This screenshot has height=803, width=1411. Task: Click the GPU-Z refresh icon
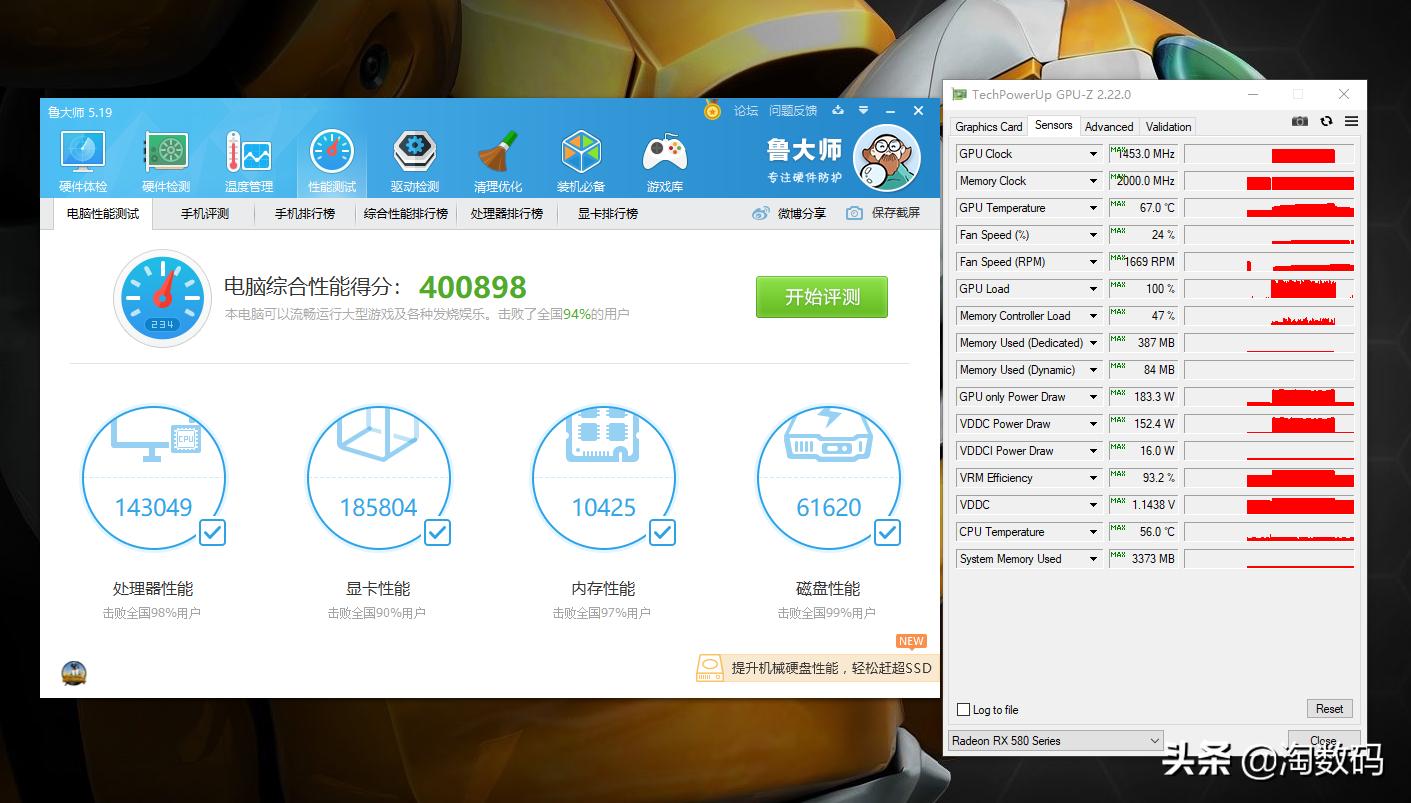coord(1324,120)
